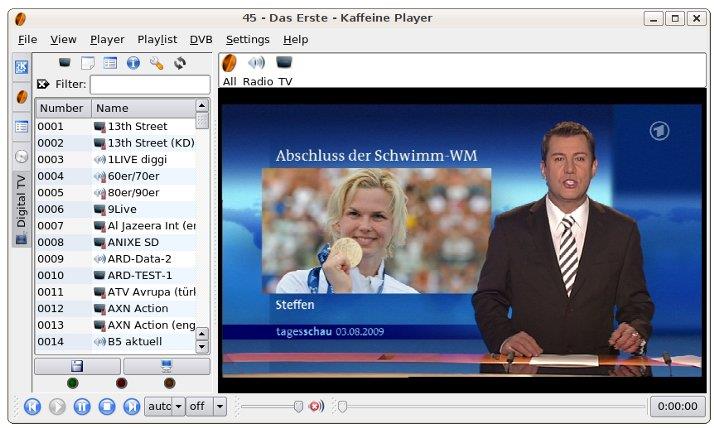
Task: Select channel 13th Street
Action: (137, 126)
